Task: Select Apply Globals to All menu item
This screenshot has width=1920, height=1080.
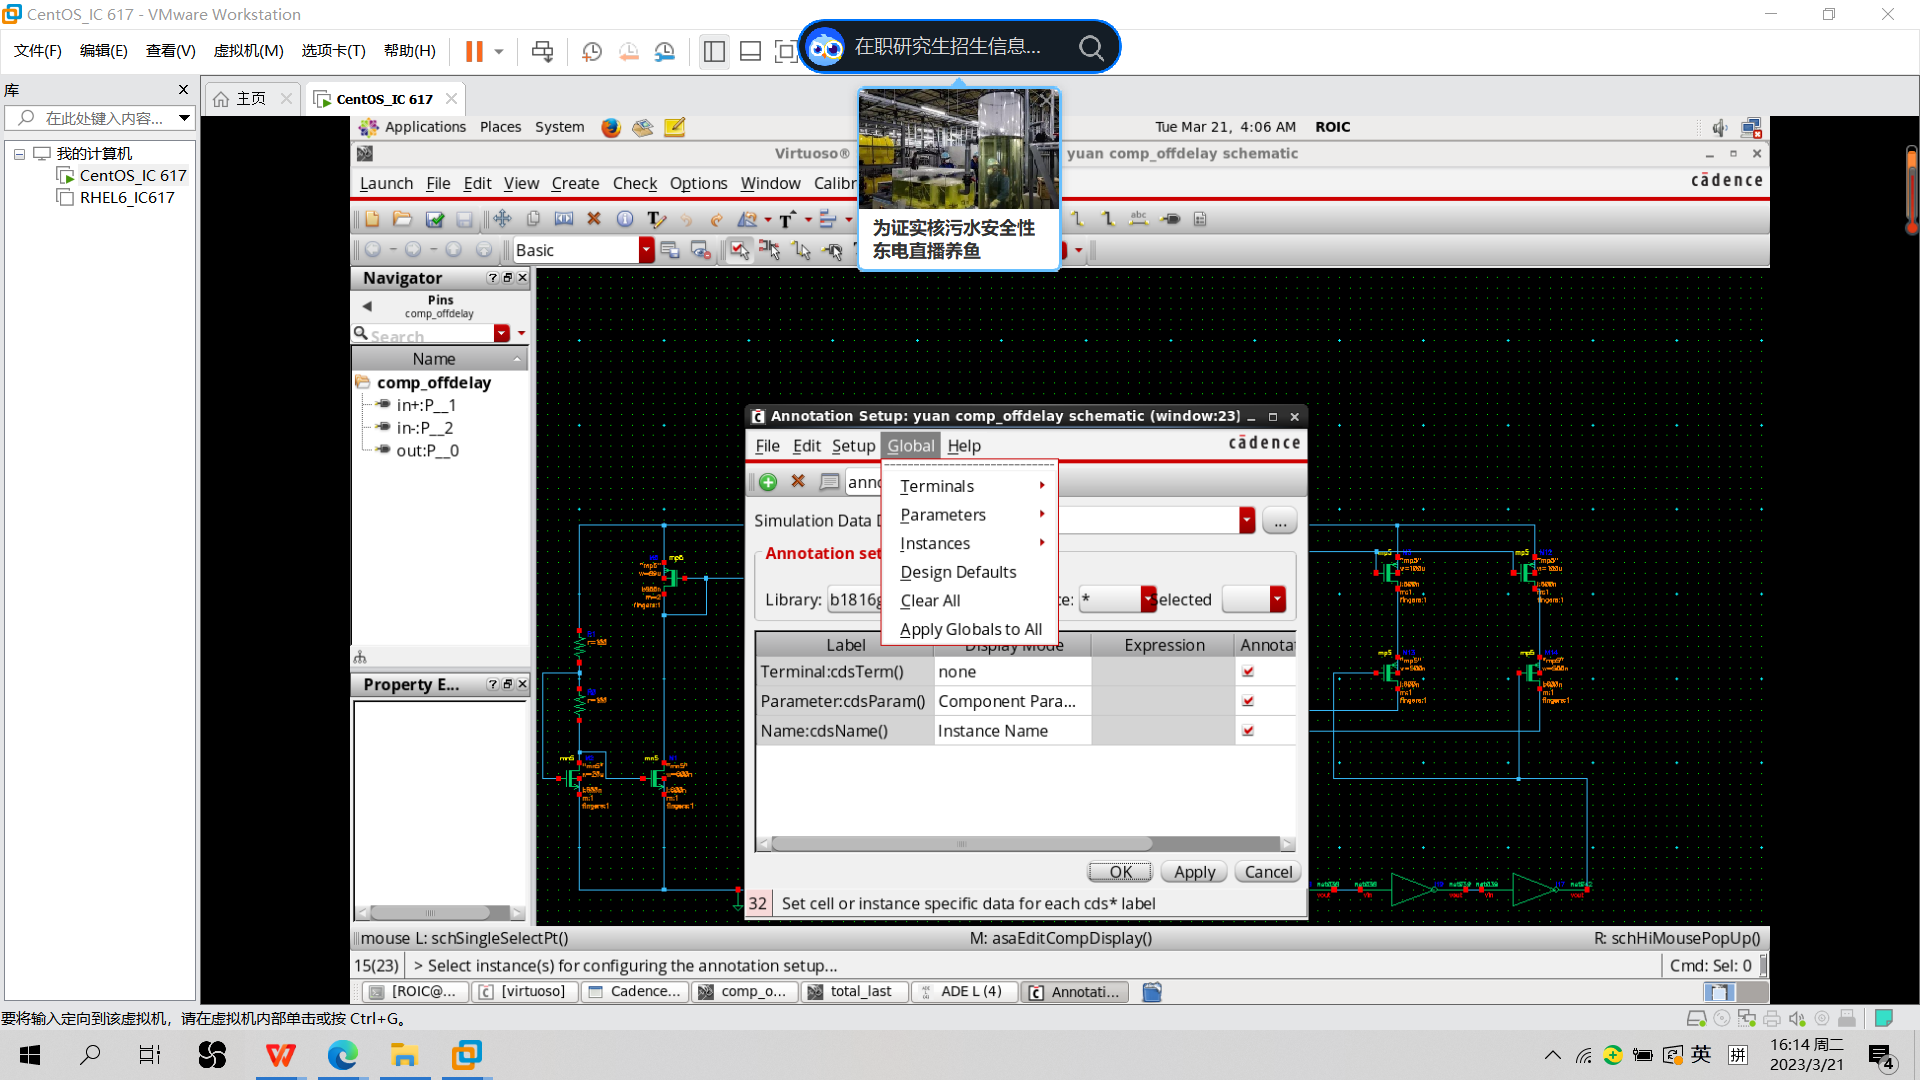Action: (970, 629)
